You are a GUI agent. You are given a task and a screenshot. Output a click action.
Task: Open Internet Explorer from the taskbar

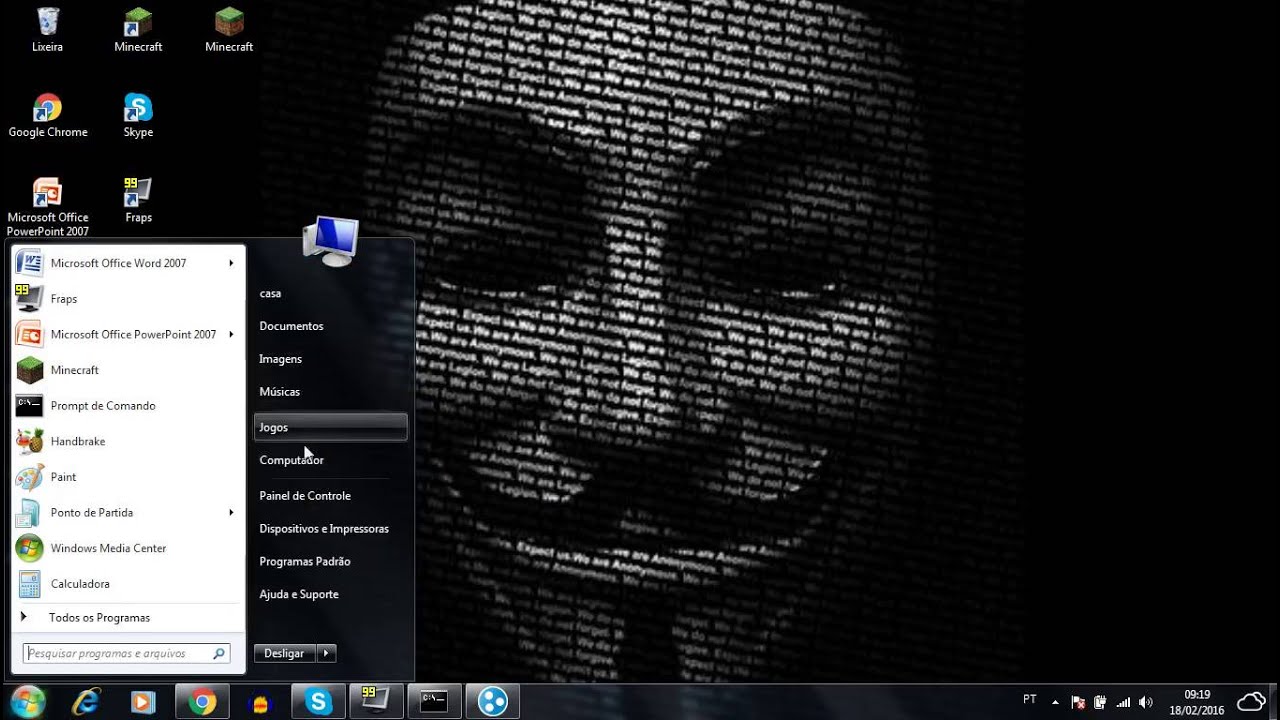click(x=86, y=702)
